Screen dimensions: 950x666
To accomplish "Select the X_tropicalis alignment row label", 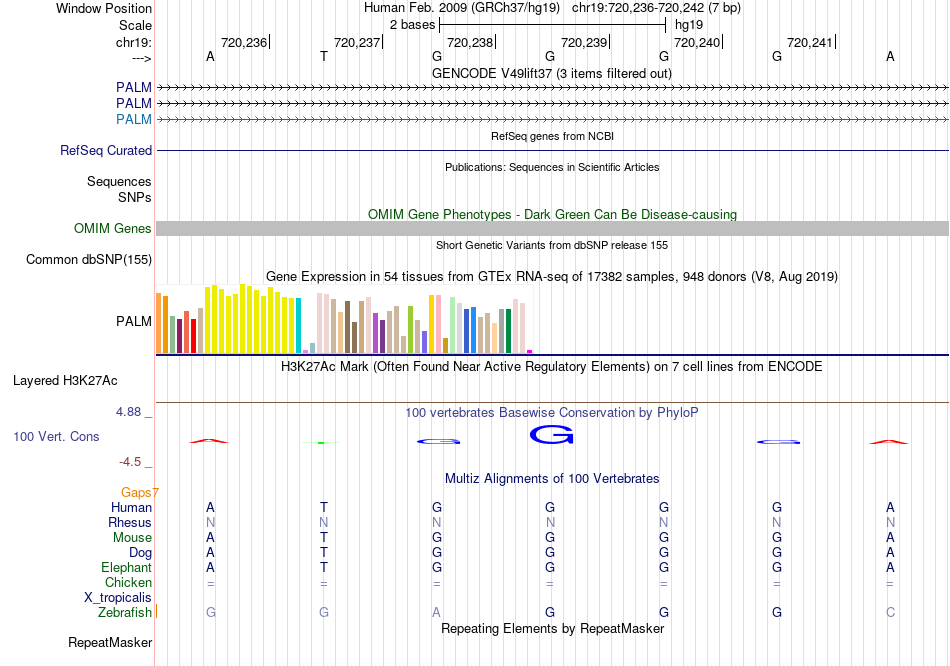I will tap(118, 598).
